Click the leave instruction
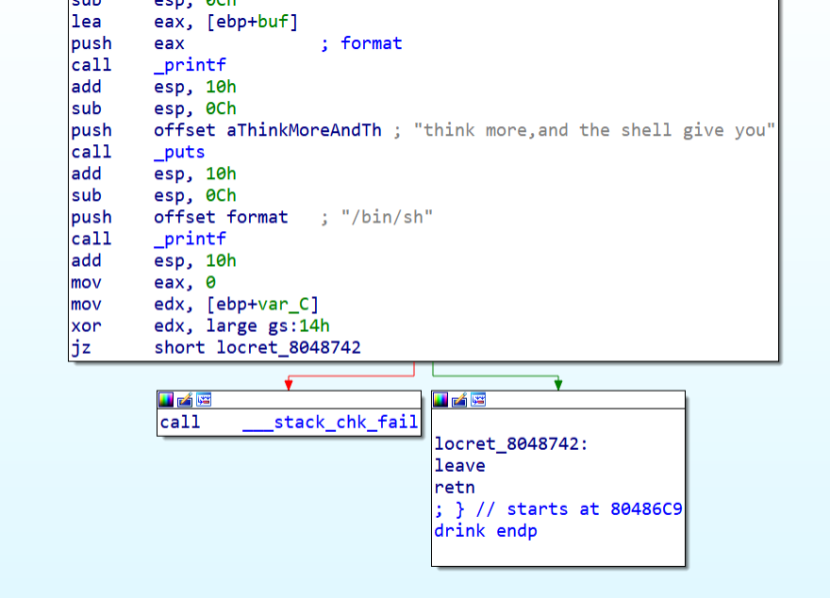Image resolution: width=831 pixels, height=599 pixels. 460,466
